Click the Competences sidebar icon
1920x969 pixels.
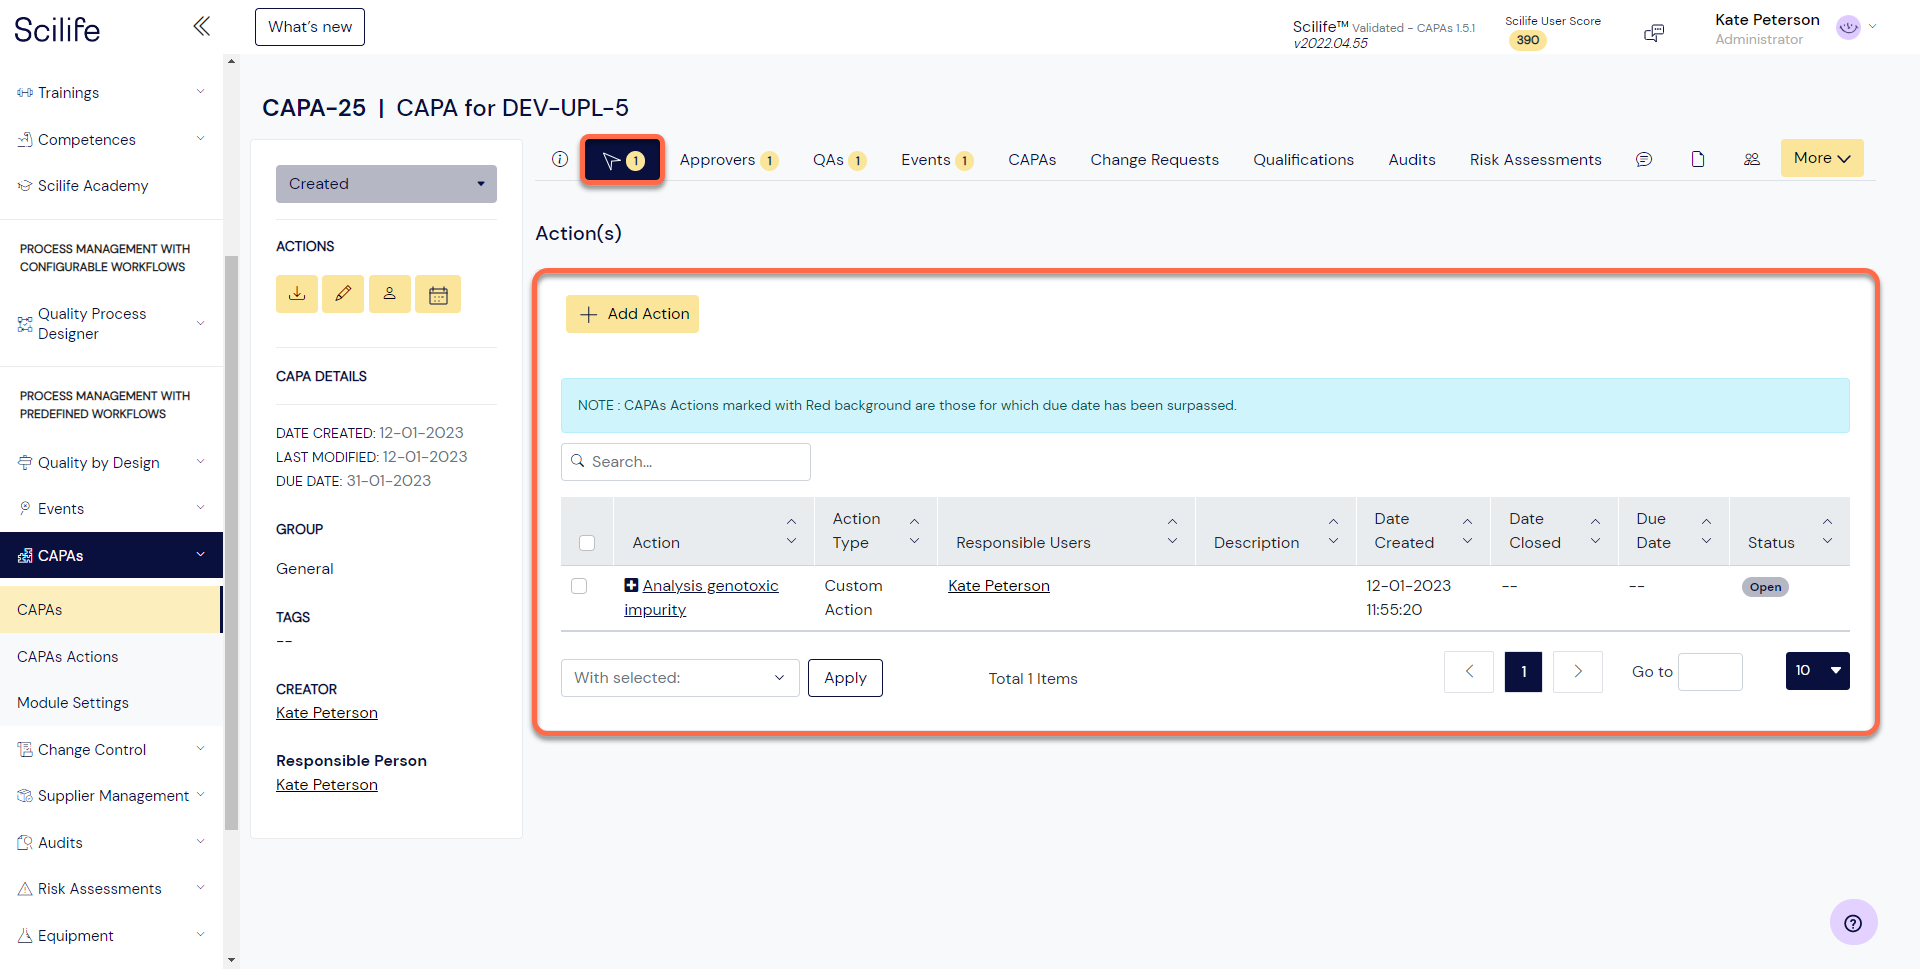click(25, 139)
